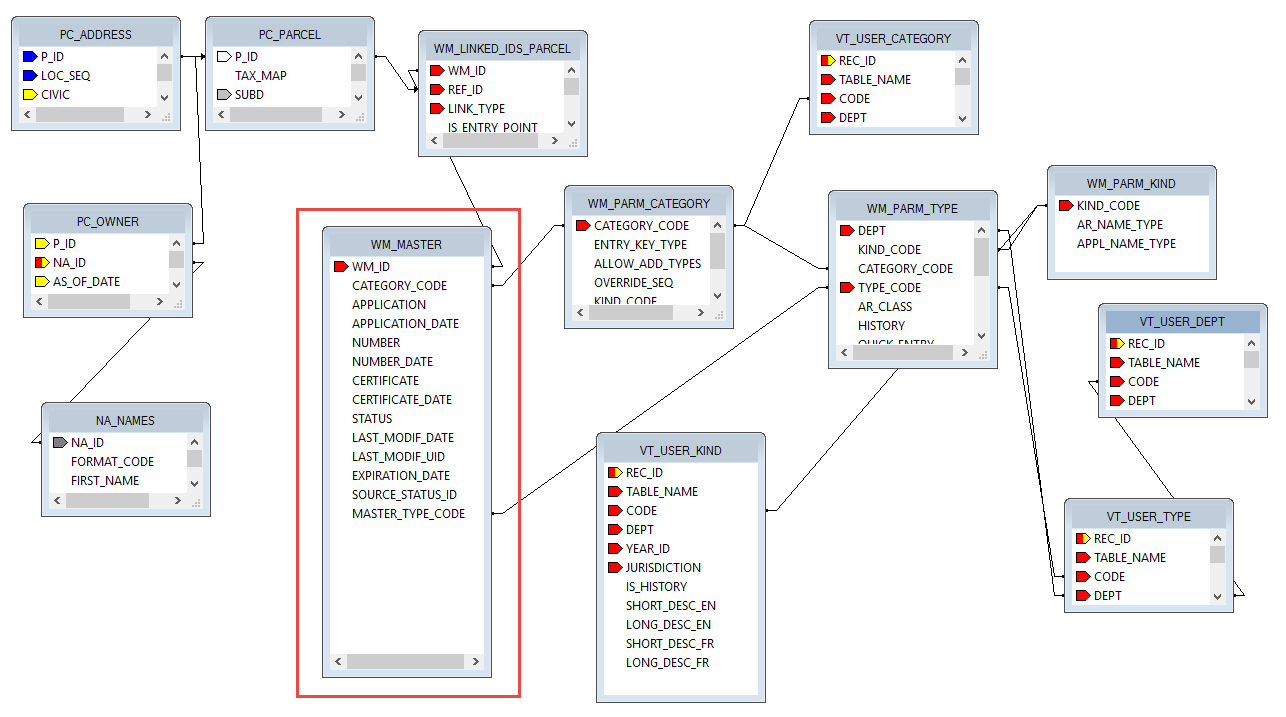The height and width of the screenshot is (717, 1286).
Task: Click the resize grip of the PC_ADDRESS table
Action: tap(165, 116)
